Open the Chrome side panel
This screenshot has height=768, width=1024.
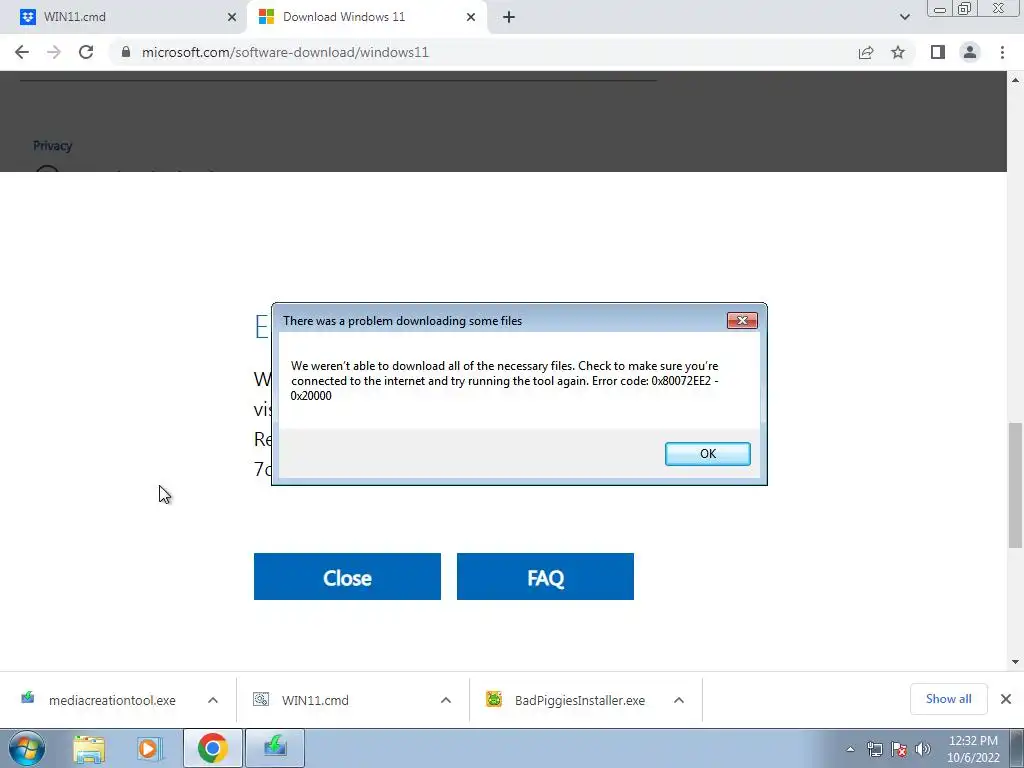(x=938, y=52)
